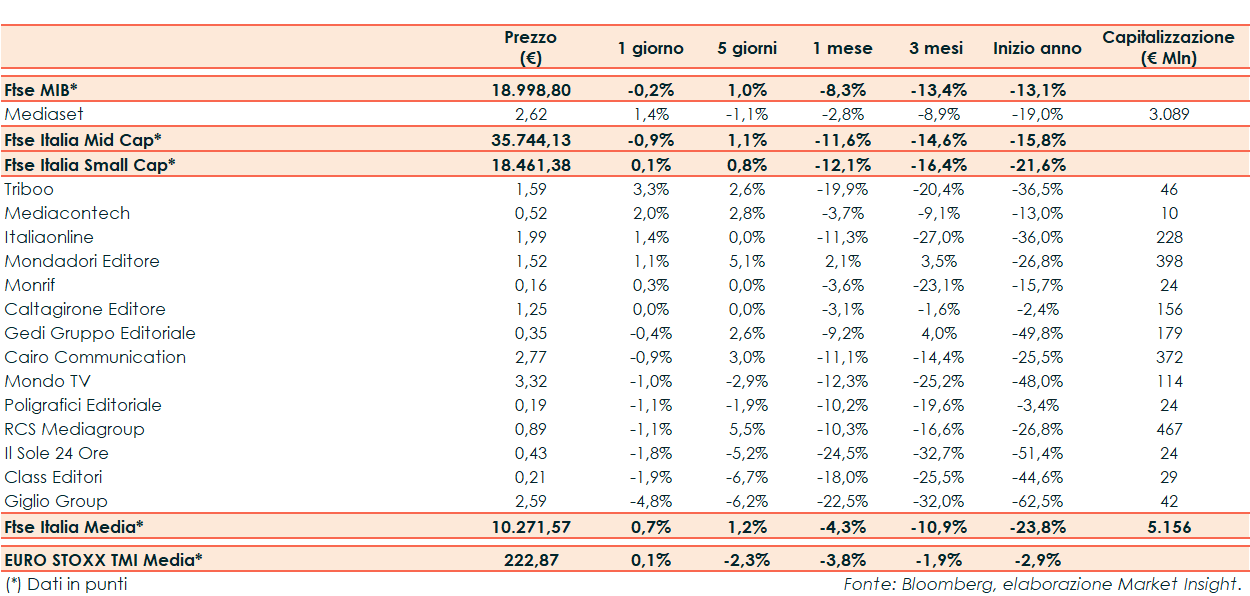Screen dimensions: 1250x596
Task: Click Mediaset's capitalization value 3.089
Action: (x=1168, y=114)
